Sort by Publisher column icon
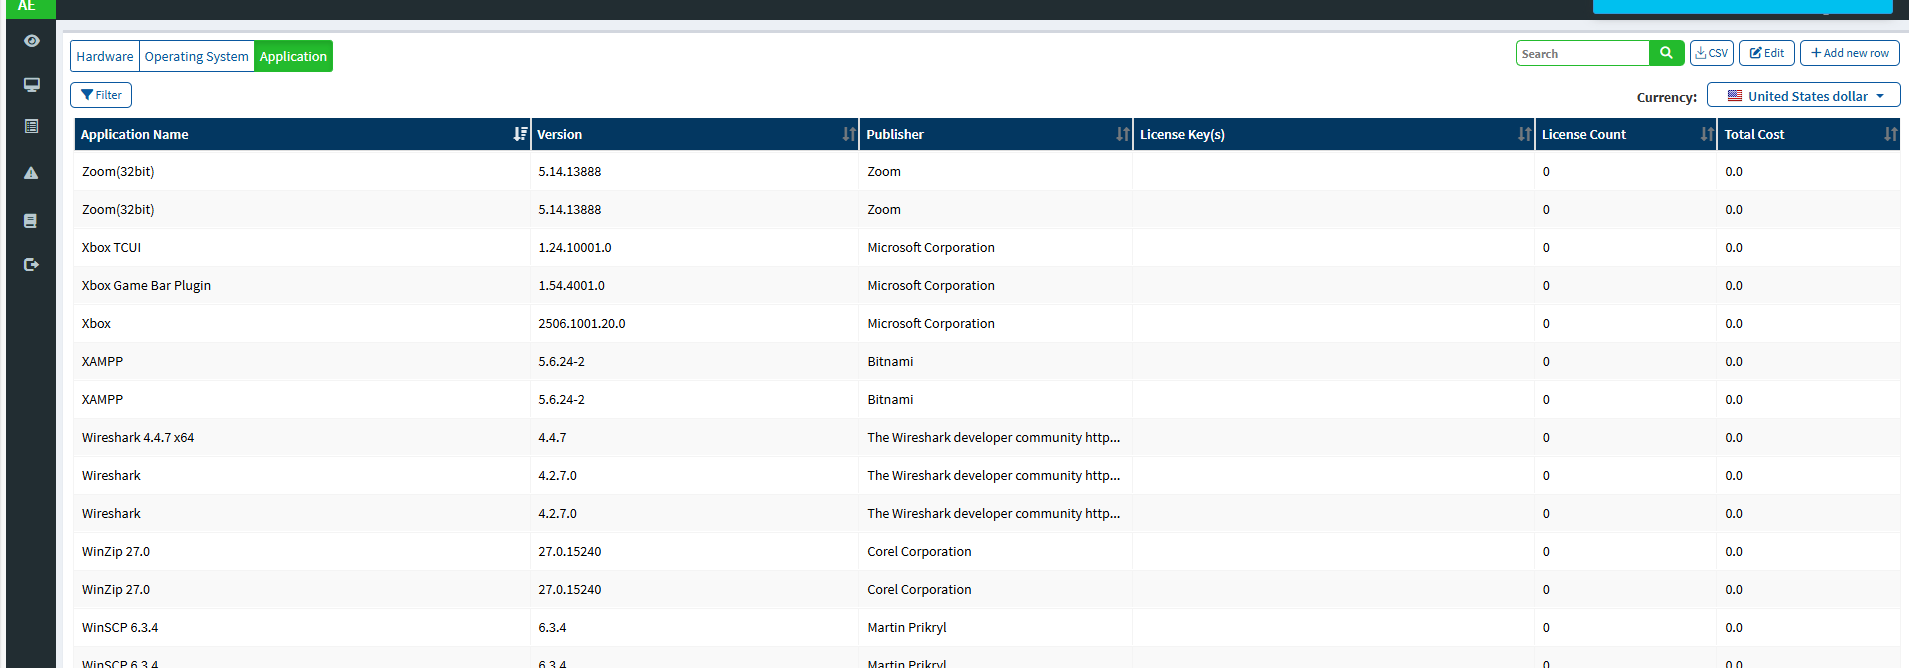 pyautogui.click(x=1123, y=134)
